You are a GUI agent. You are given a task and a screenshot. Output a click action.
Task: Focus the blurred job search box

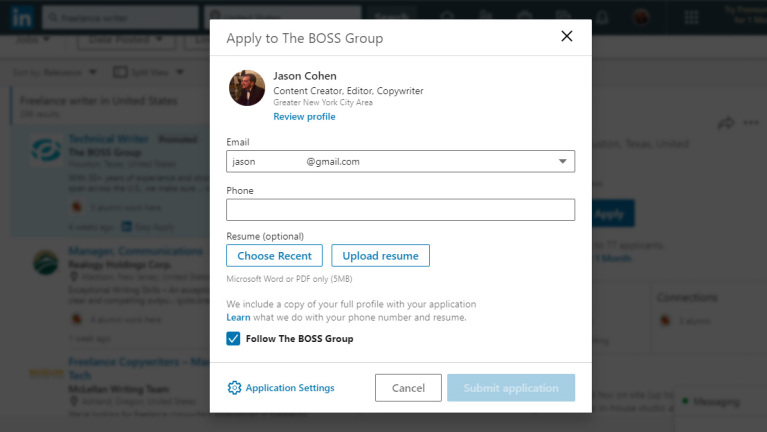(120, 18)
